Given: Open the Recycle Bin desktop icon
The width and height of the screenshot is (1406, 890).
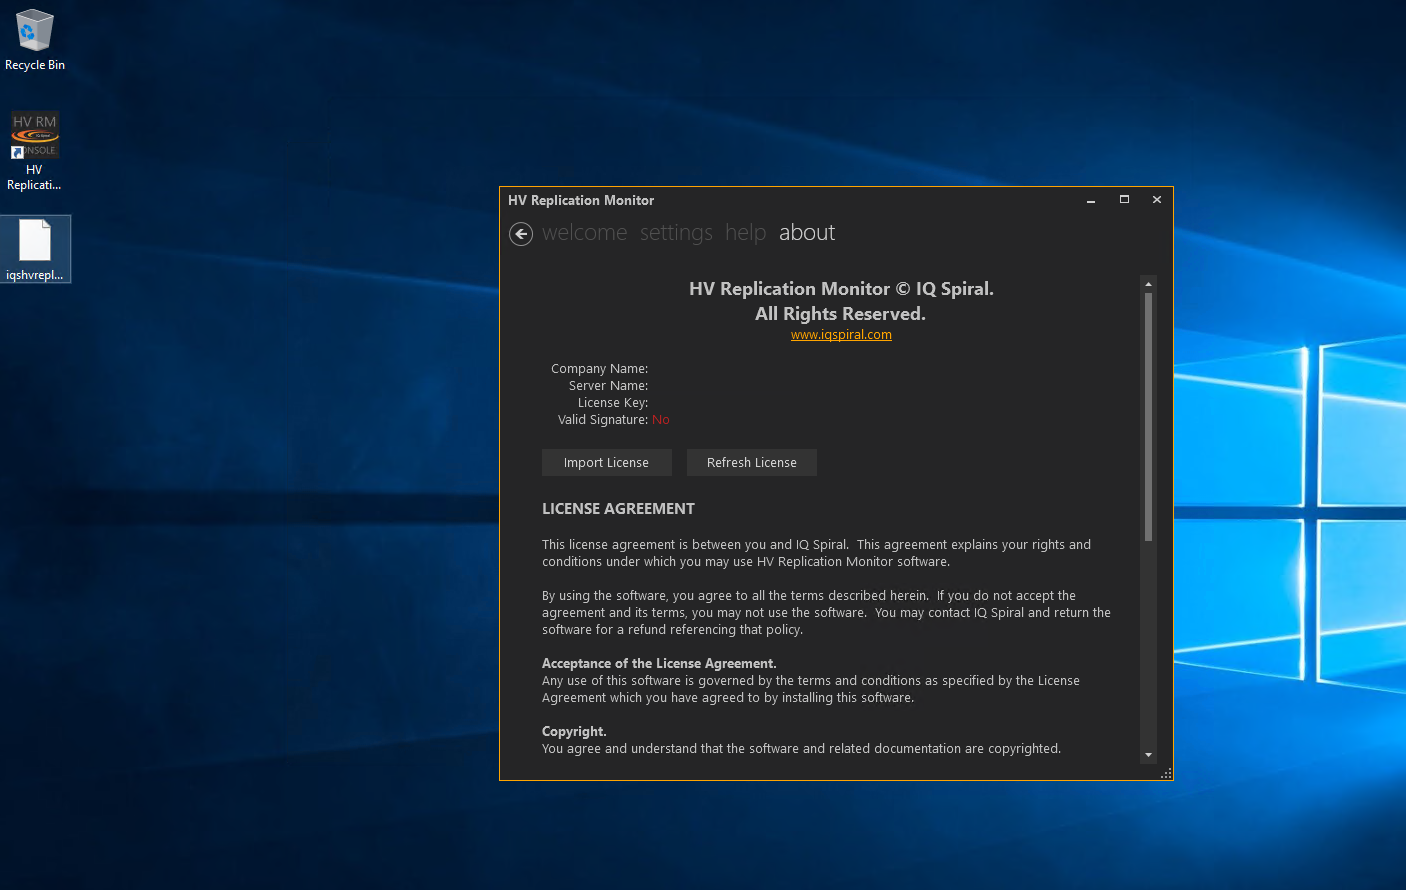Looking at the screenshot, I should click(x=35, y=40).
